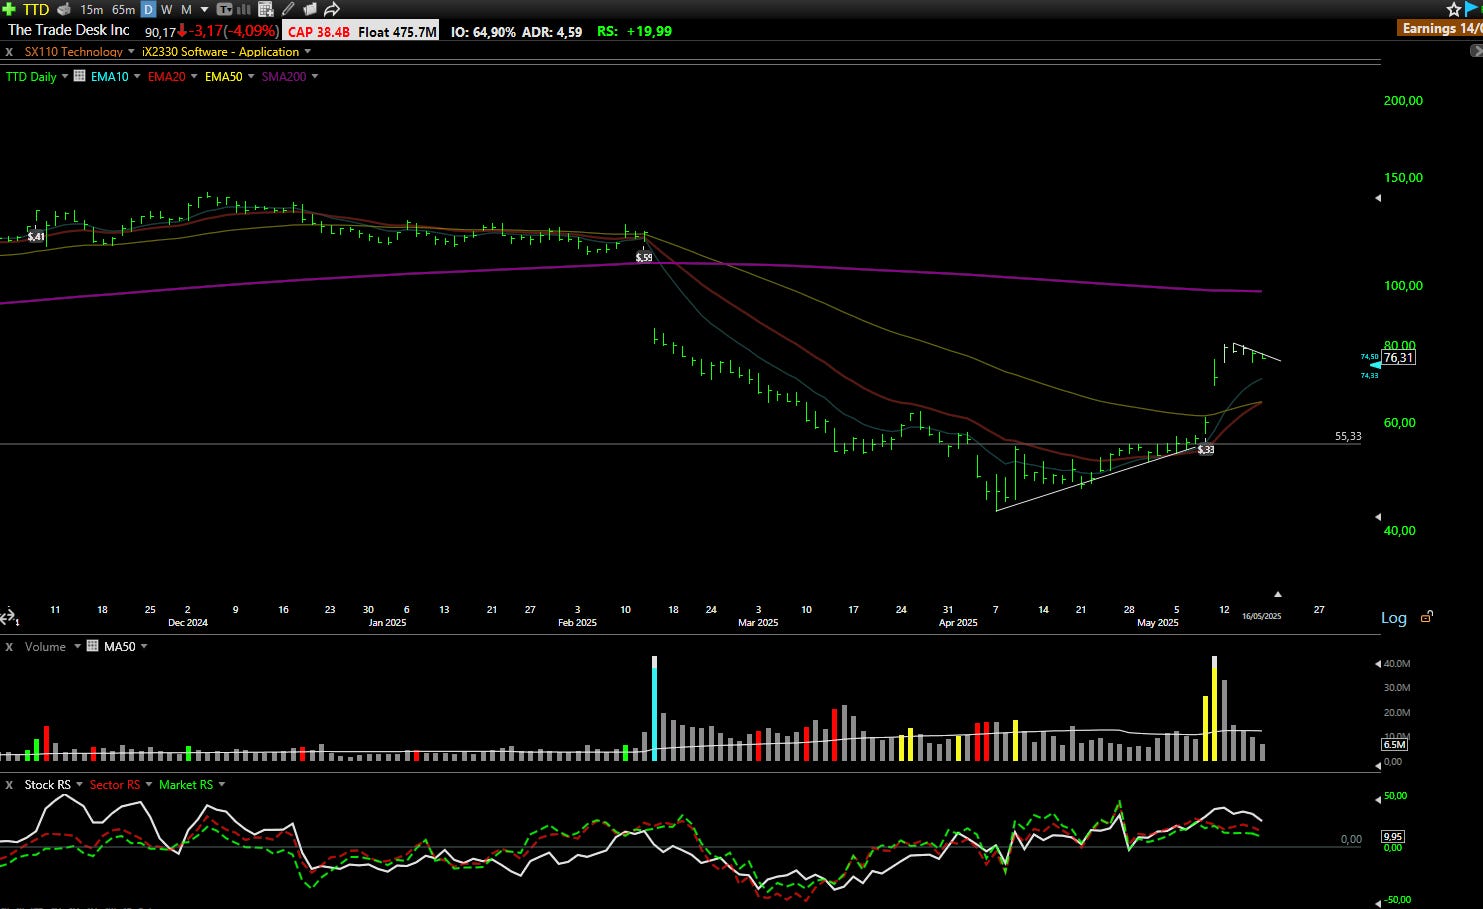The width and height of the screenshot is (1483, 909).
Task: Switch to the 65m timeframe
Action: (123, 9)
